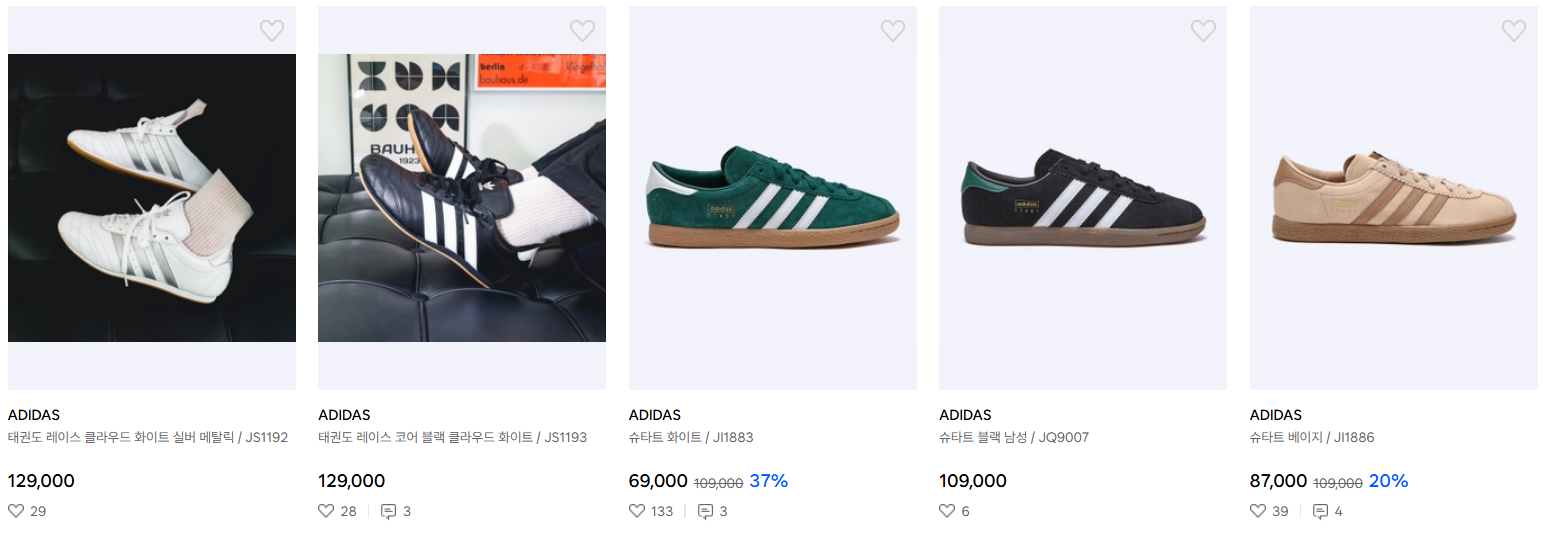Screen dimensions: 1546x547
Task: Click like-count heart showing 133
Action: (637, 511)
